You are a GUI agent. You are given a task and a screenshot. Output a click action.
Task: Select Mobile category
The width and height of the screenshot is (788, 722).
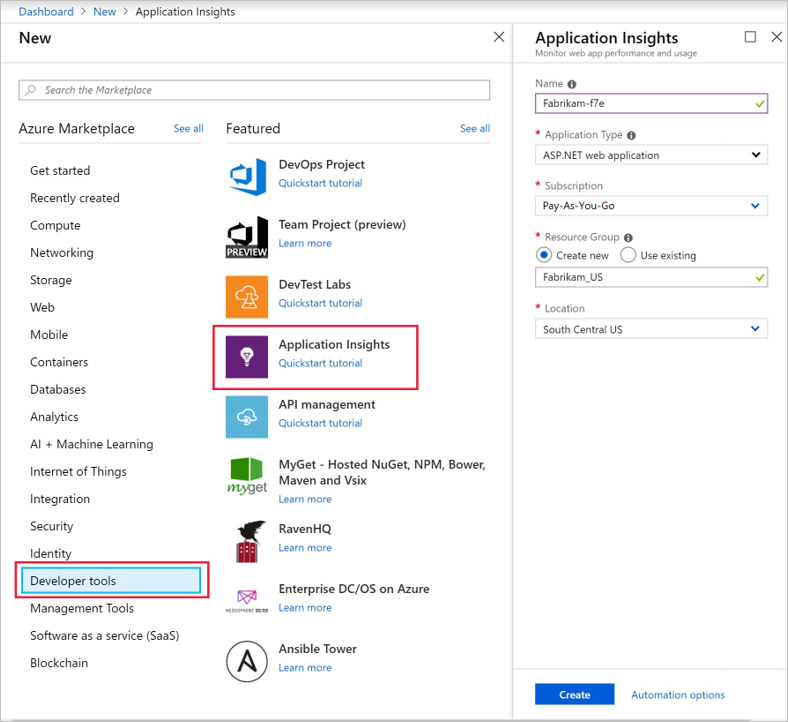49,335
